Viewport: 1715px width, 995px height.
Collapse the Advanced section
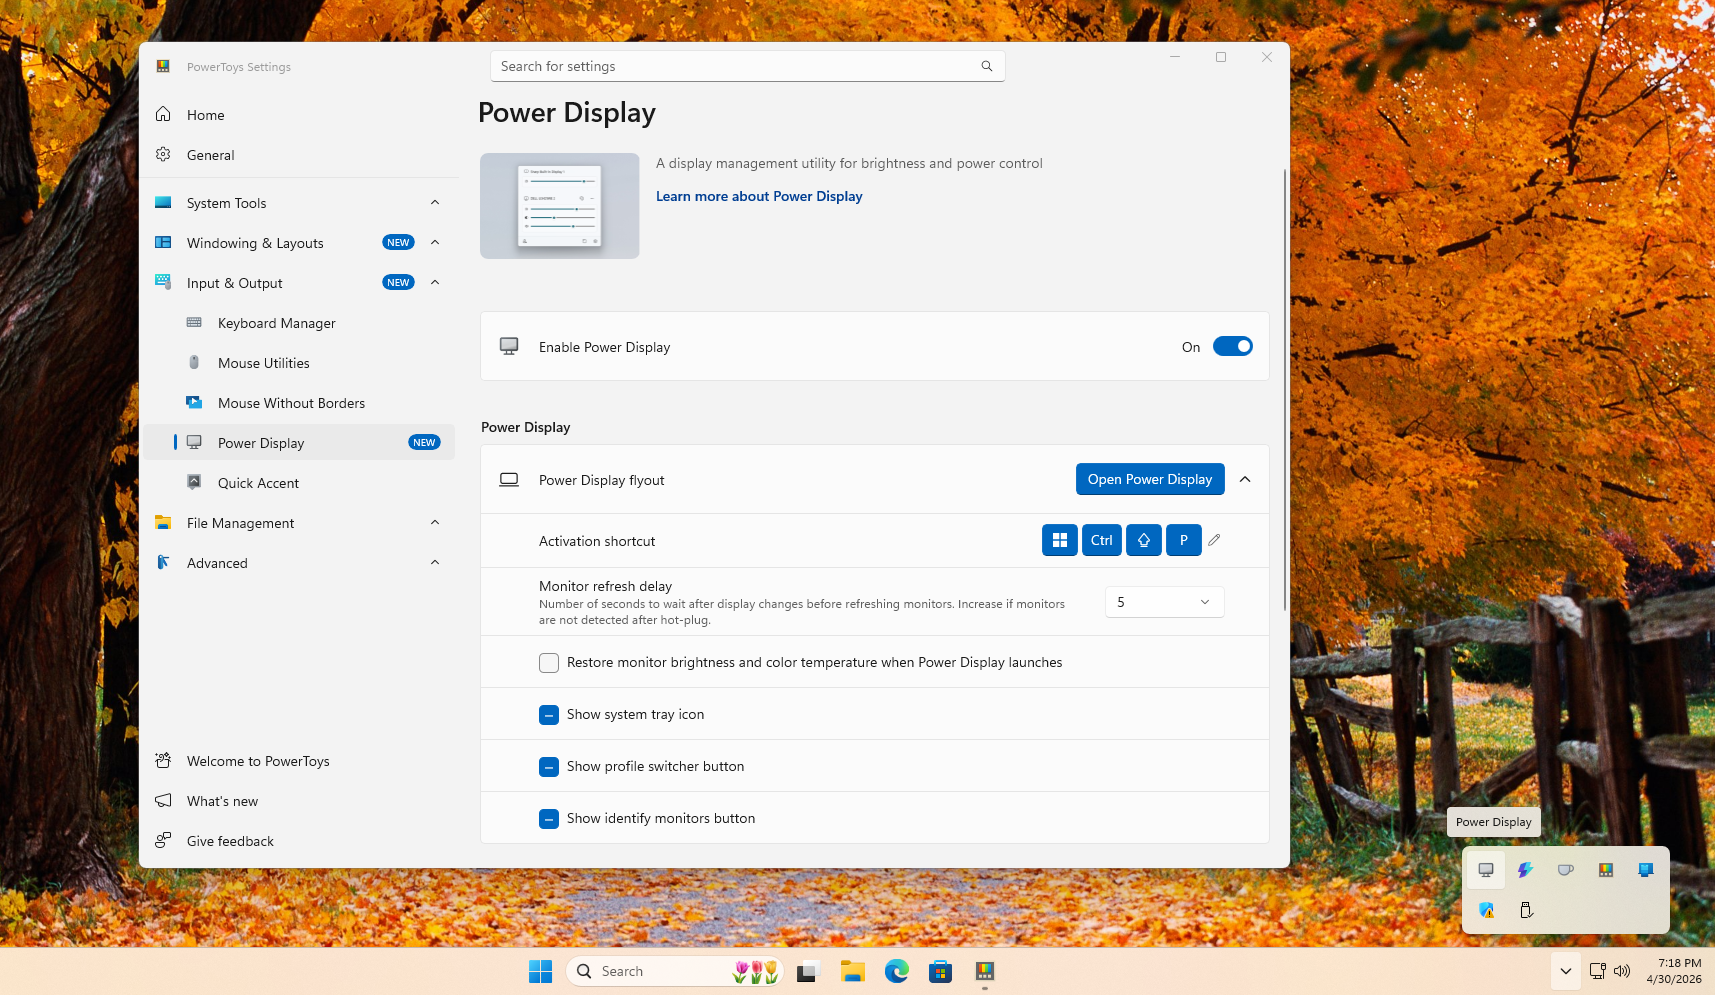coord(435,563)
